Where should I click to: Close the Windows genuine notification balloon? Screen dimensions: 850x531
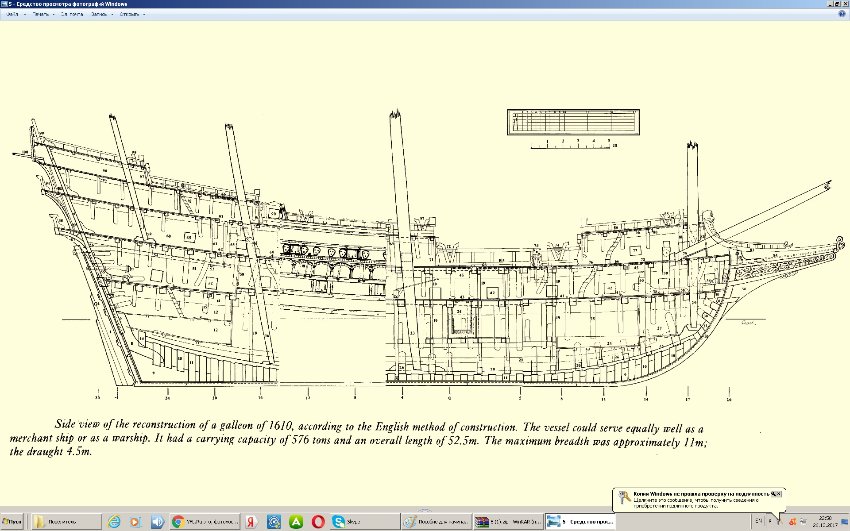click(x=778, y=494)
